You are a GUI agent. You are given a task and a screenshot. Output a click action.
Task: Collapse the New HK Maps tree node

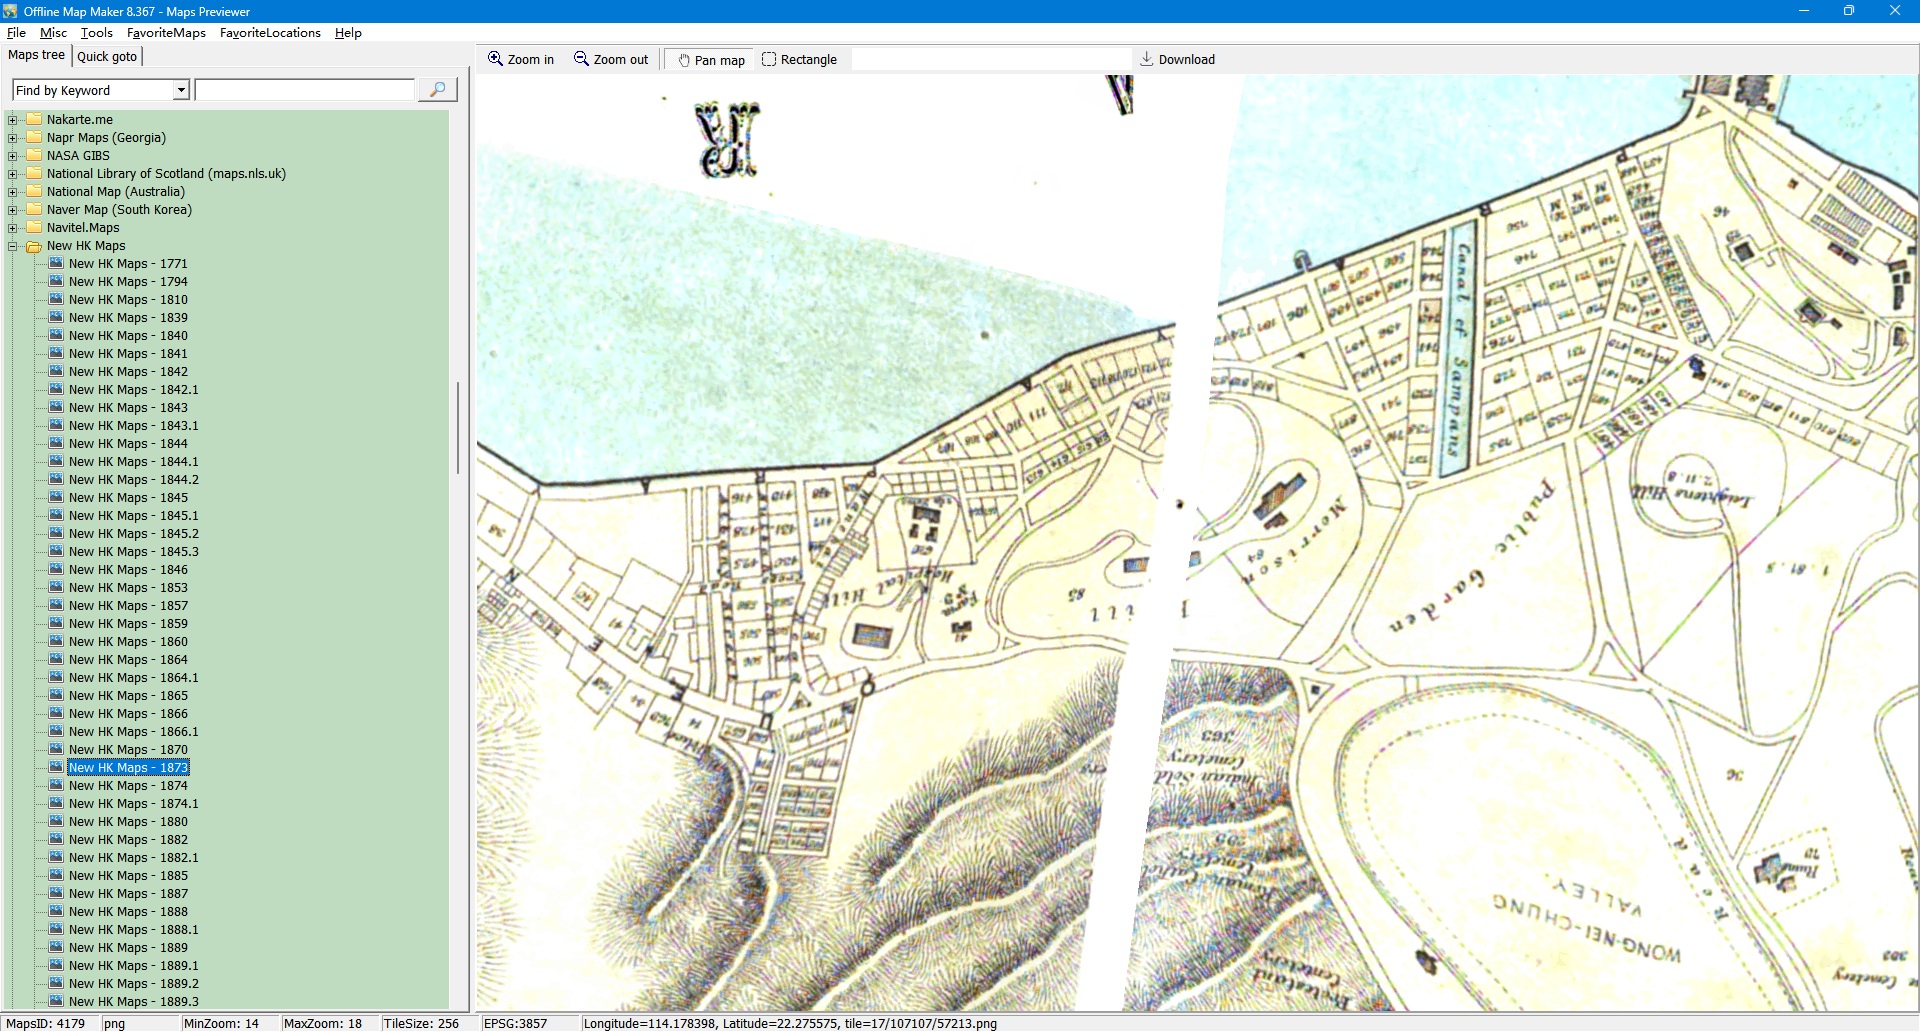click(13, 246)
